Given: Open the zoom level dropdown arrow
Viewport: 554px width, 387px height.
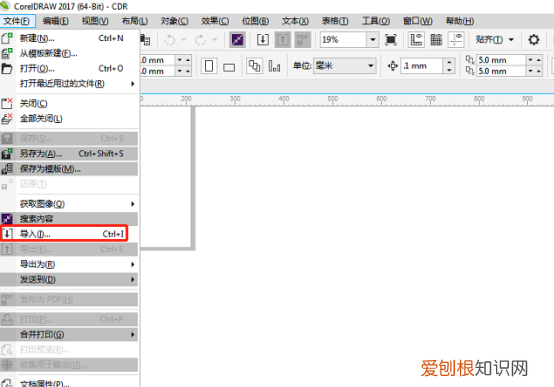Looking at the screenshot, I should pyautogui.click(x=372, y=40).
